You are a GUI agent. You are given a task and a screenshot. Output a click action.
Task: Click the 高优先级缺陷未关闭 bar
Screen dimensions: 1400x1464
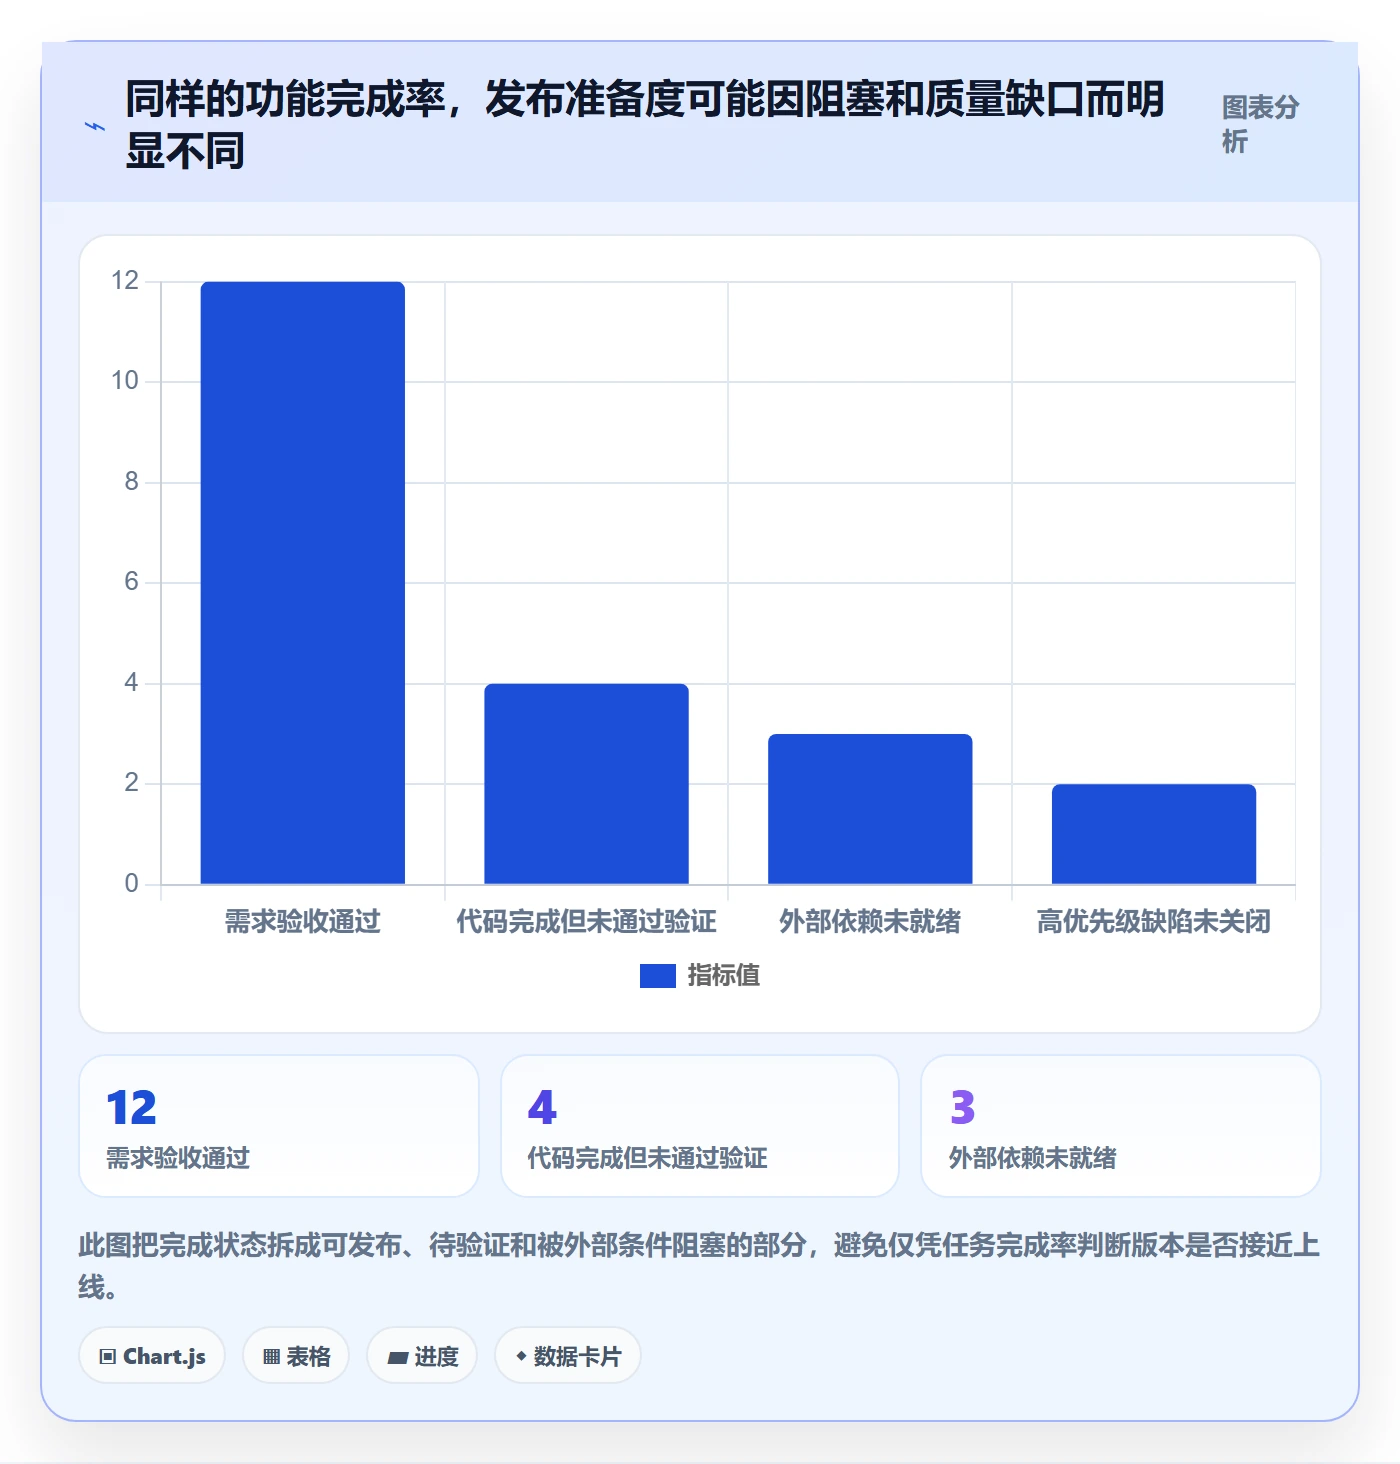coord(1154,834)
